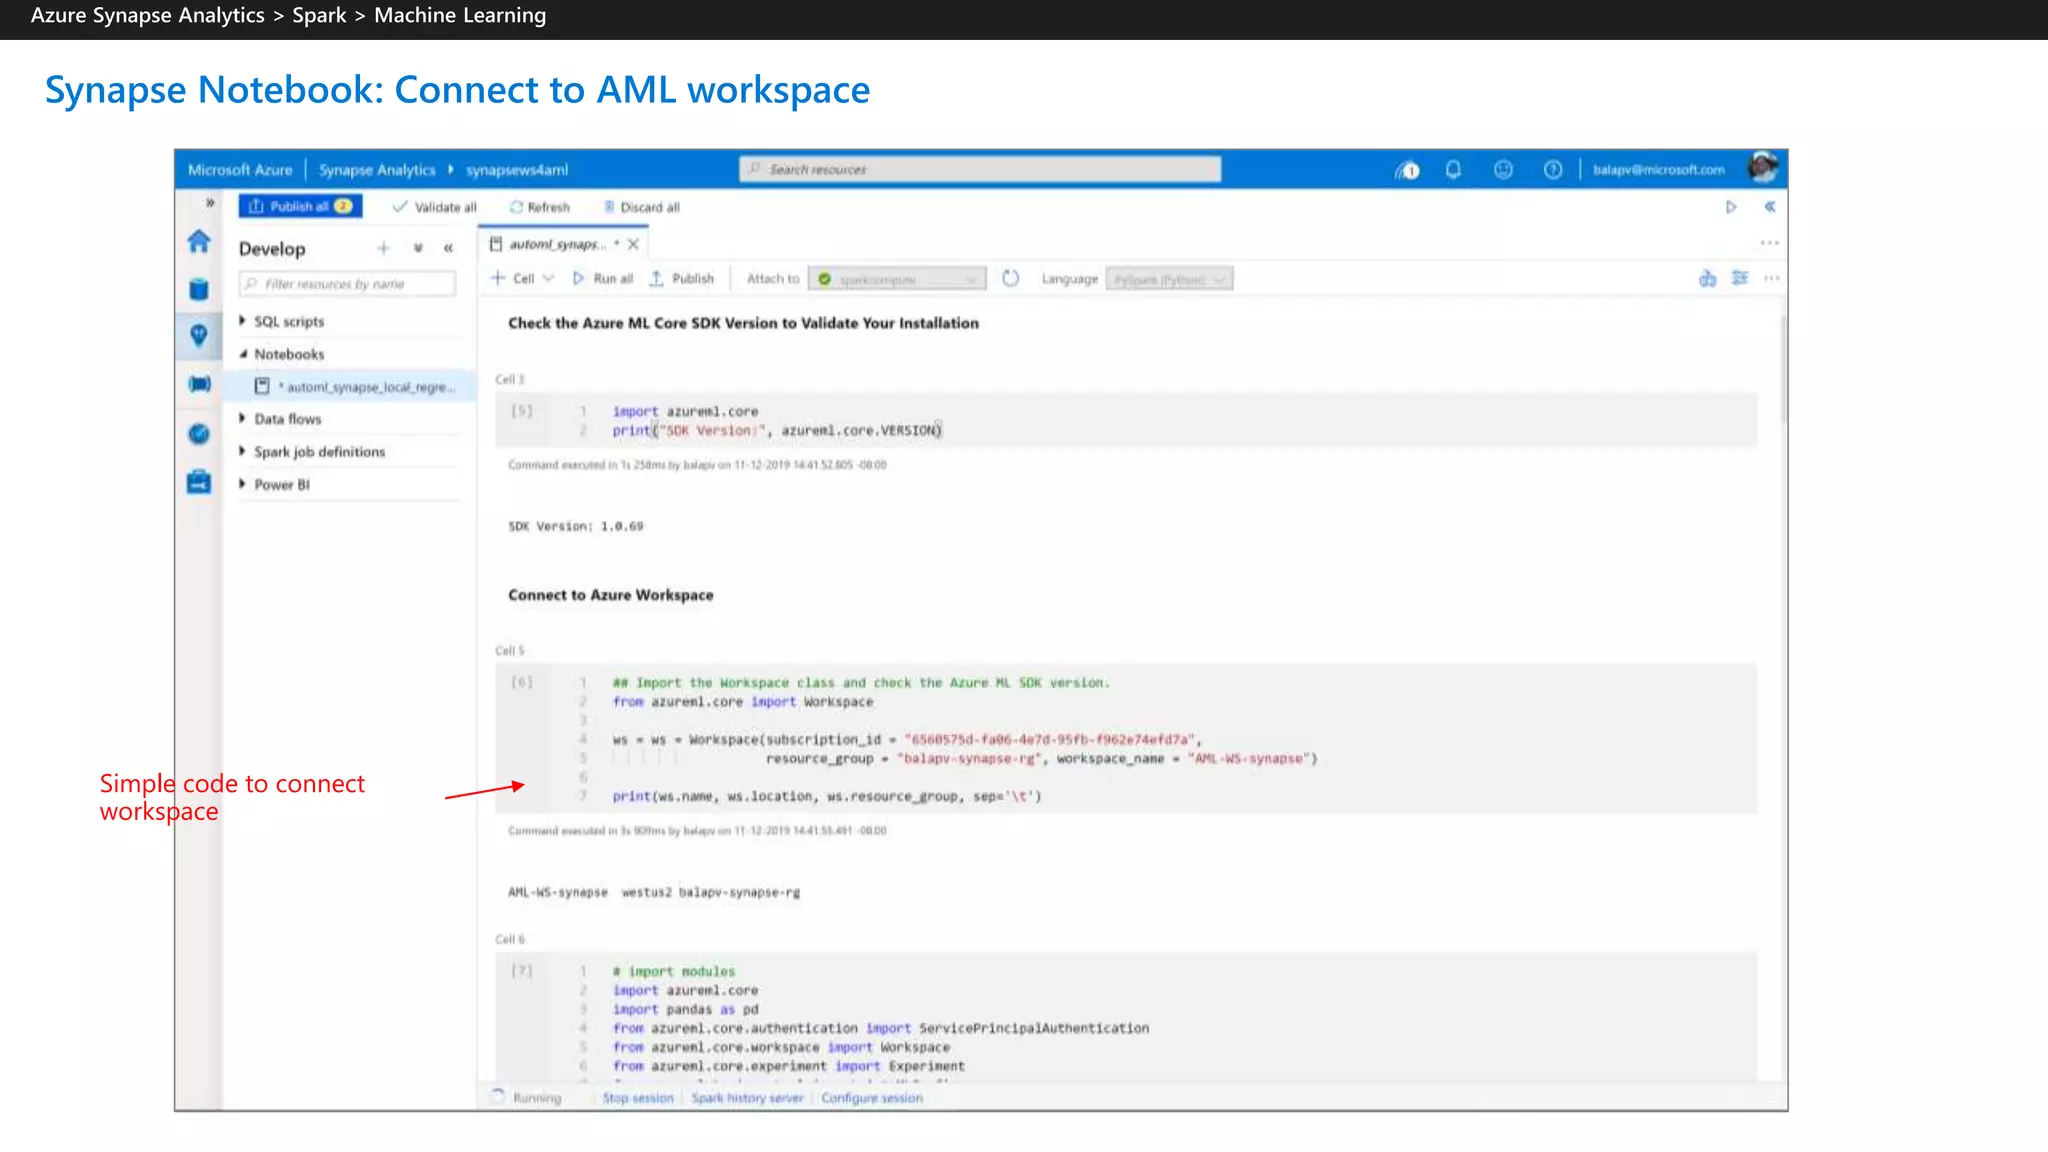The height and width of the screenshot is (1152, 2048).
Task: Expand the Data flows tree node
Action: [x=242, y=419]
